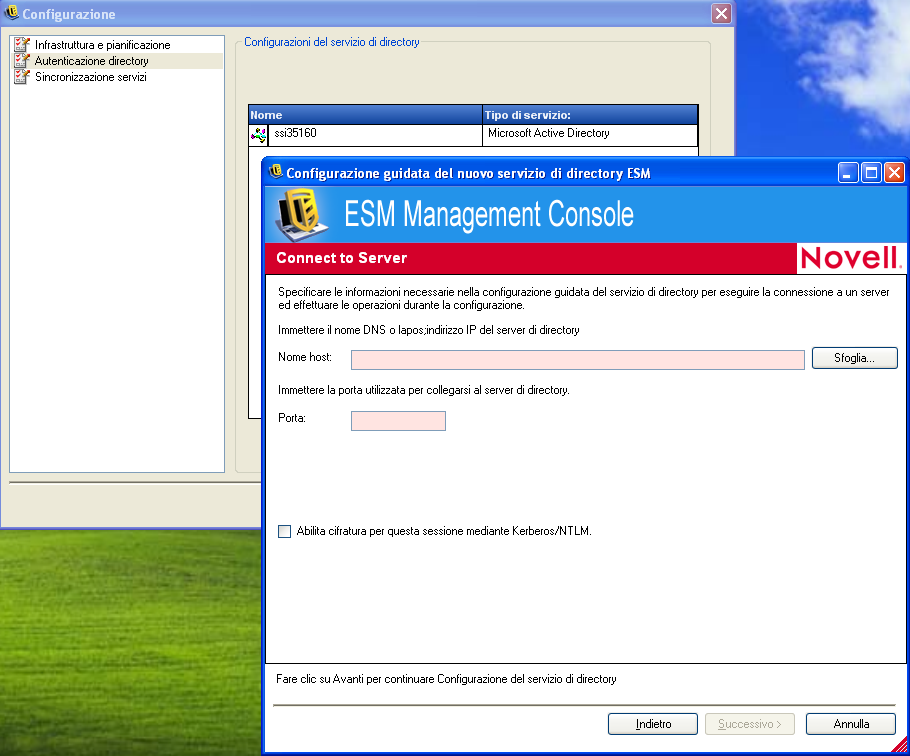
Task: Select the Microsoft Active Directory cell
Action: pos(590,135)
